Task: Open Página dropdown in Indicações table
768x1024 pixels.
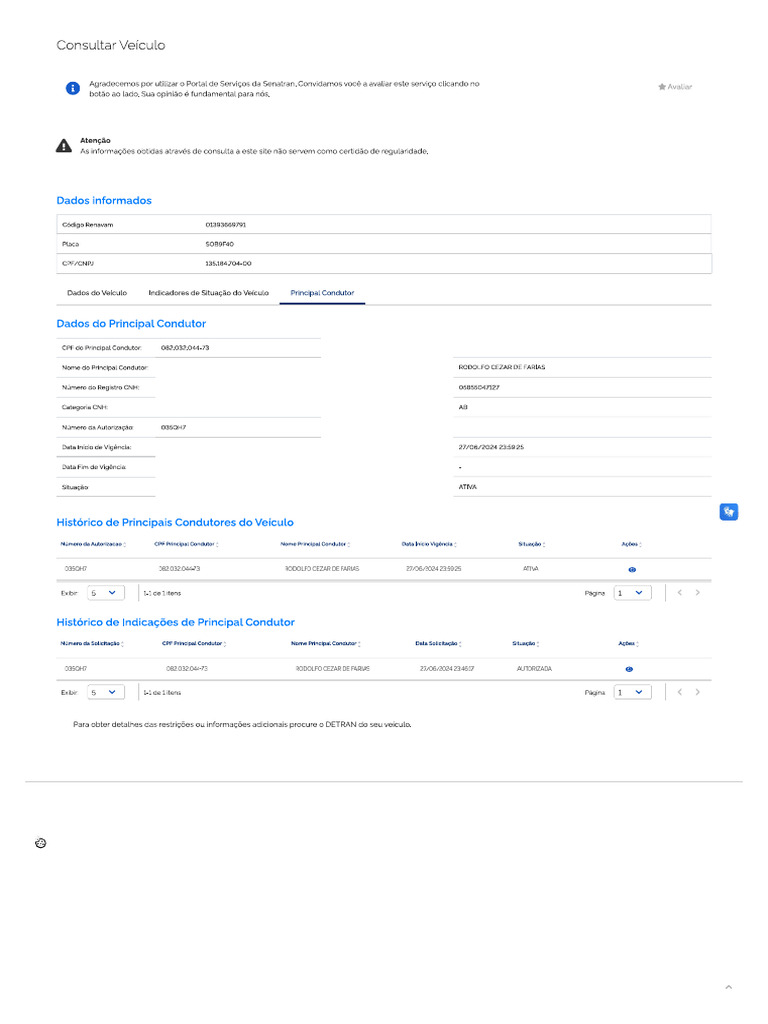Action: tap(633, 692)
